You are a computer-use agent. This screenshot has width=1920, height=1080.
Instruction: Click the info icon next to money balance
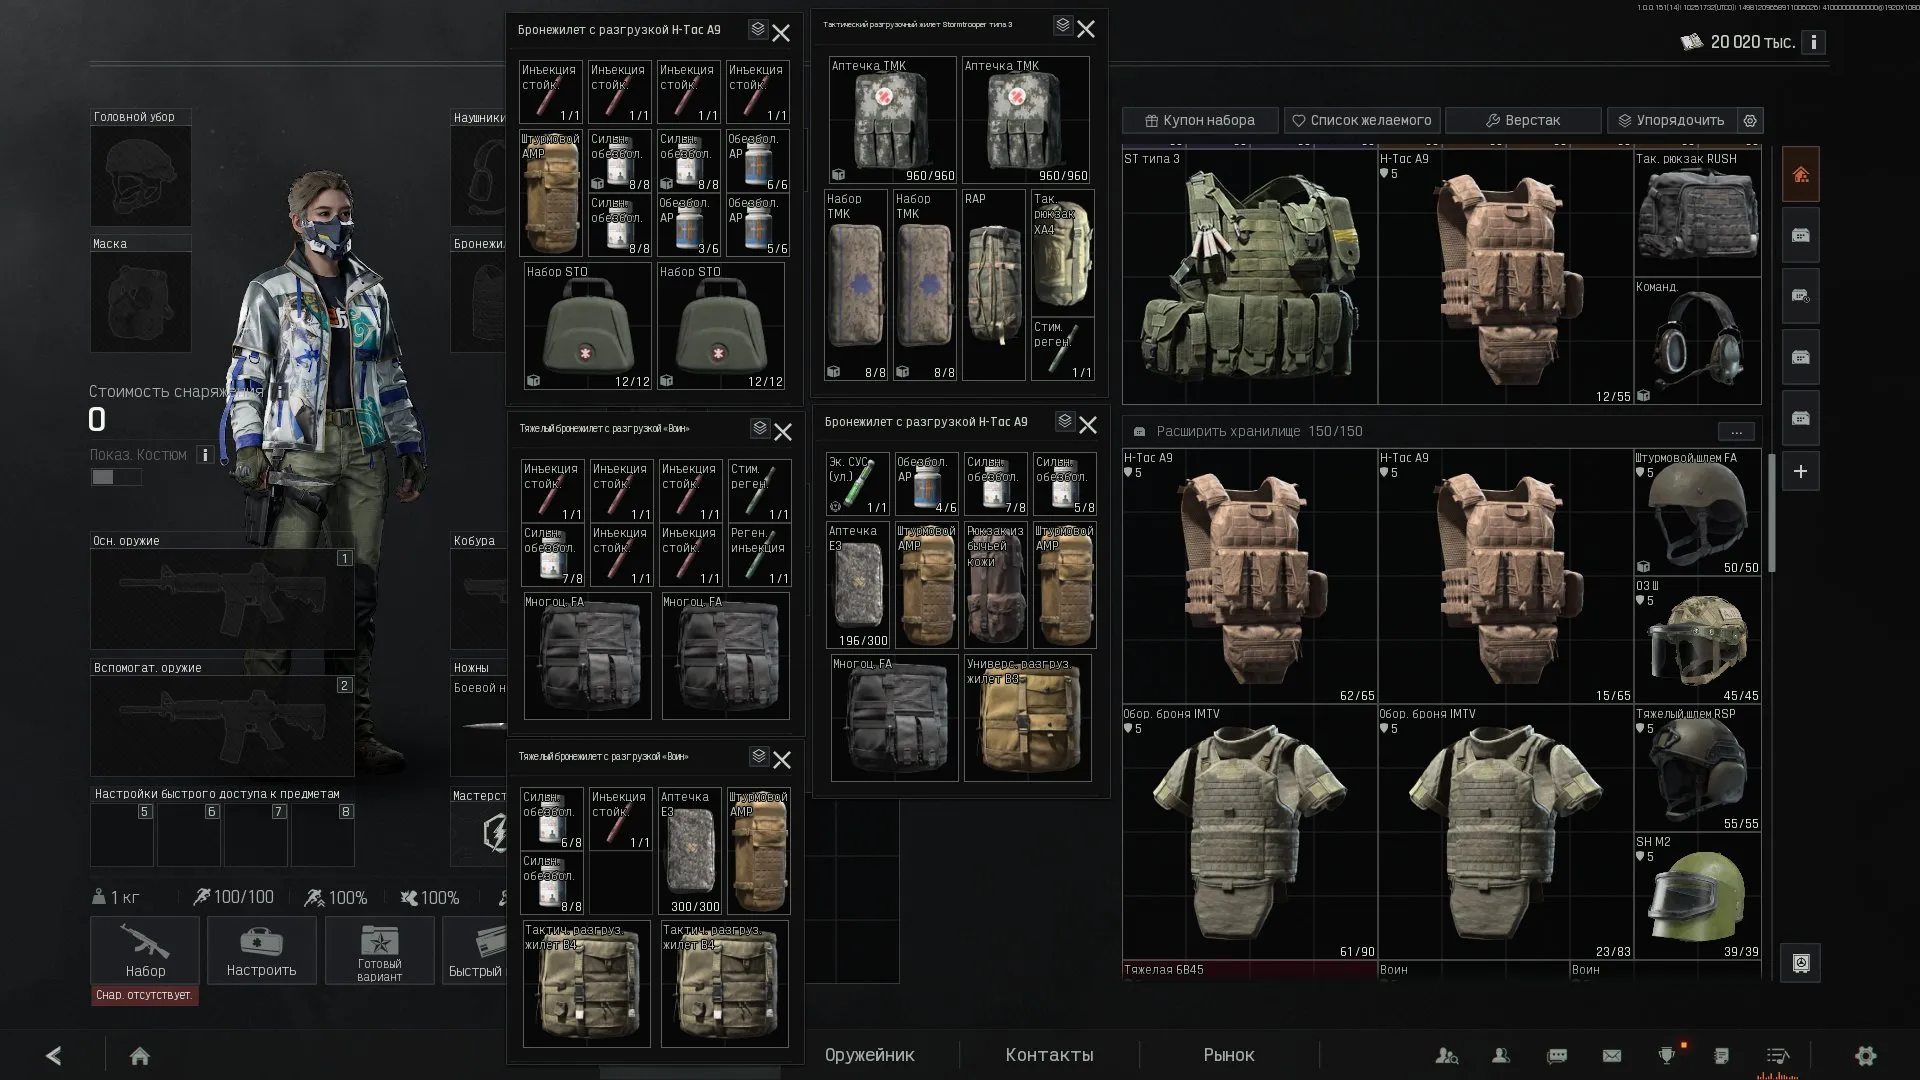click(x=1813, y=42)
